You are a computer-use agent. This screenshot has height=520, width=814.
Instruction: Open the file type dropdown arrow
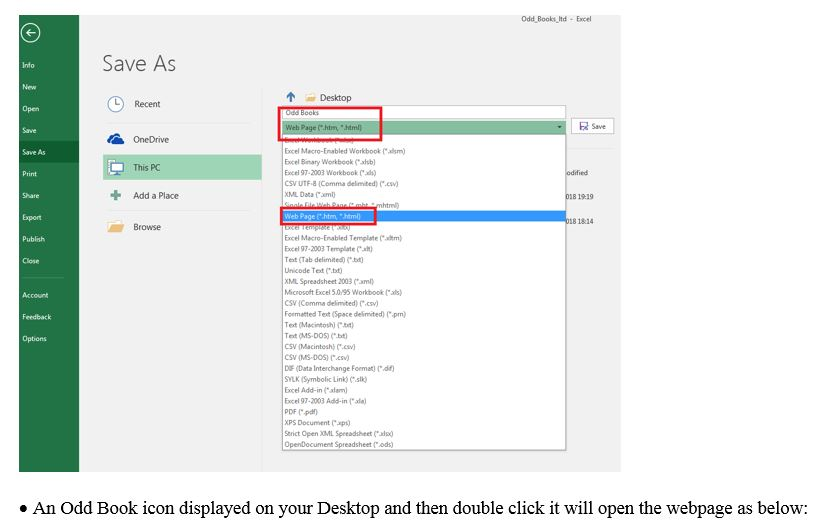(x=559, y=127)
